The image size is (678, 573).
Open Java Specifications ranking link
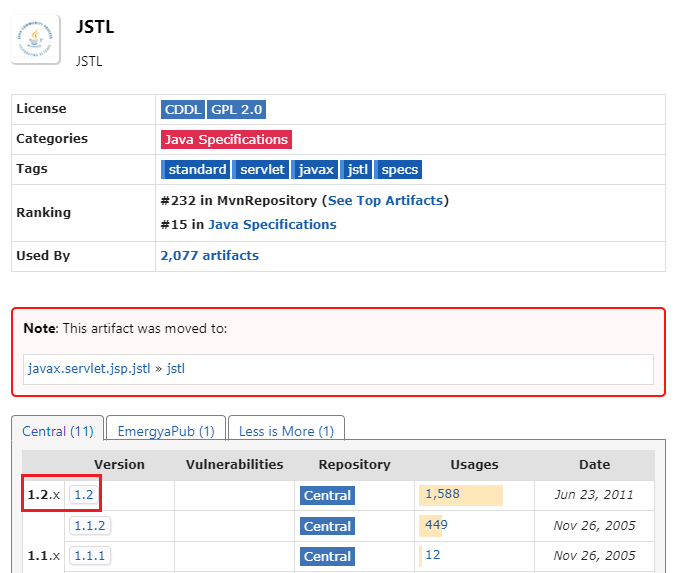point(272,224)
